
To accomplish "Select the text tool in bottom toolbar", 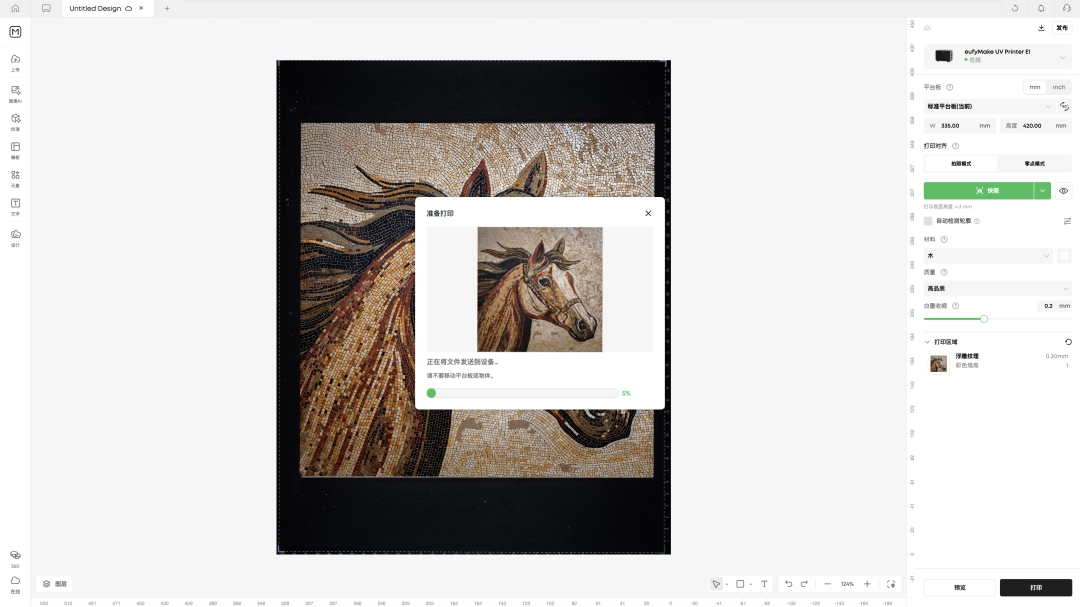I will coord(764,584).
